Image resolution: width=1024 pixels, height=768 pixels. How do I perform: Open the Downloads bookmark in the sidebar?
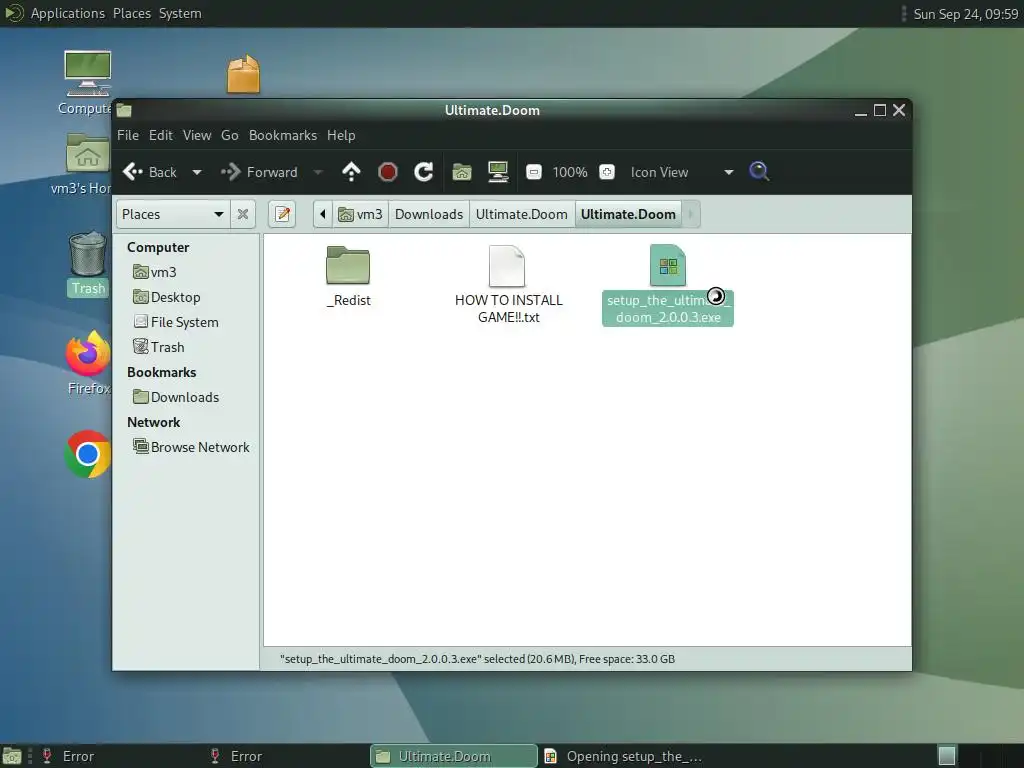(x=176, y=397)
